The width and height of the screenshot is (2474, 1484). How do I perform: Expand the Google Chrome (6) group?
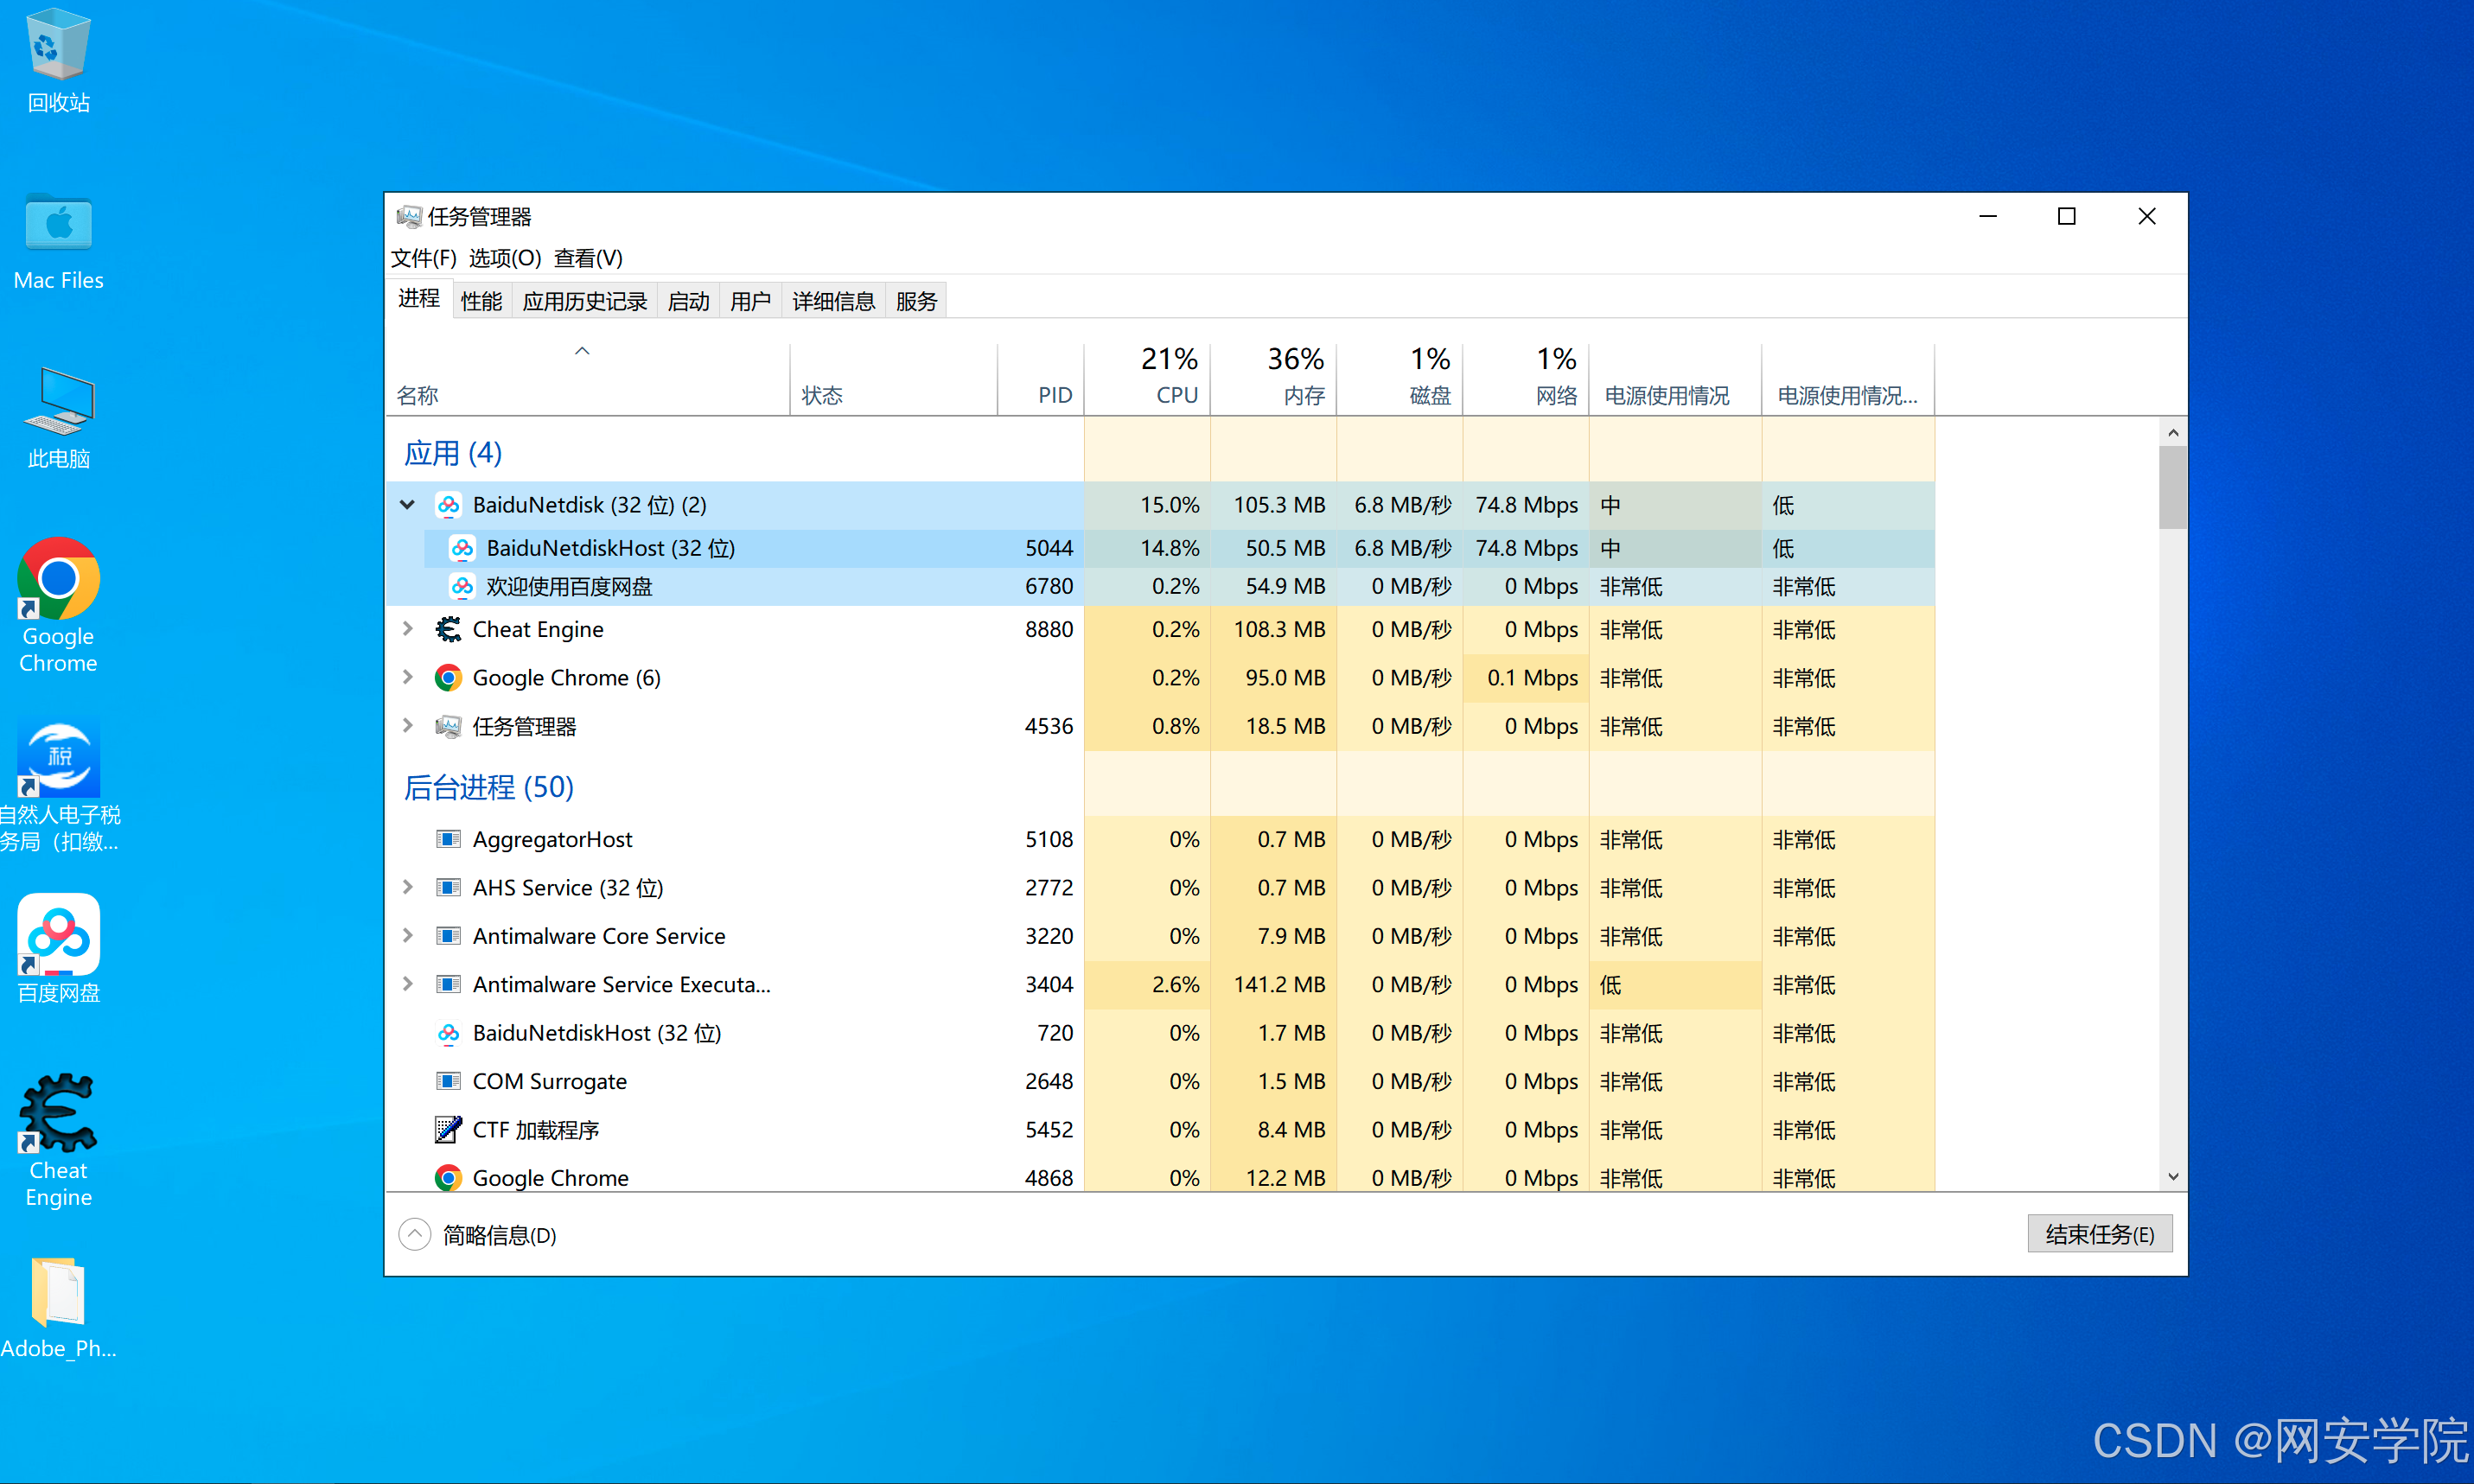click(x=407, y=677)
